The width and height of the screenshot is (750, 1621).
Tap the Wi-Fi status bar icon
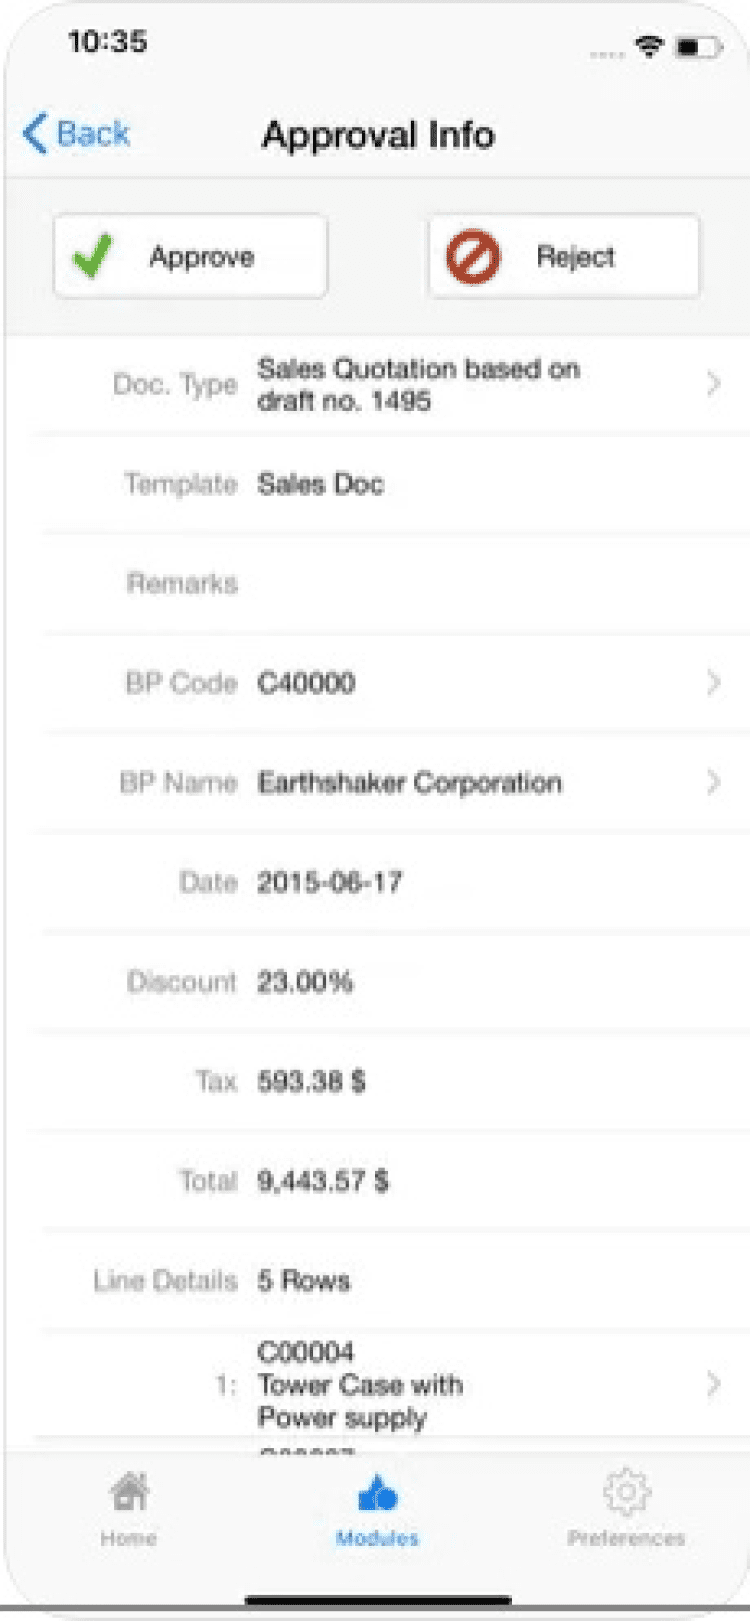click(x=649, y=46)
